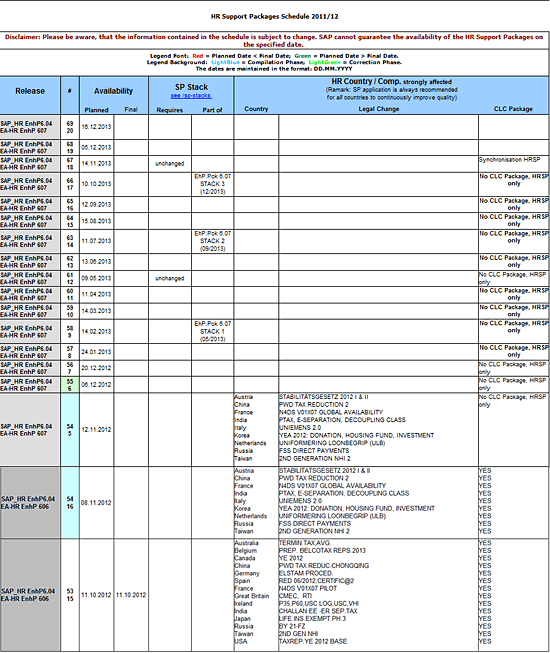The width and height of the screenshot is (550, 653).
Task: Select planned date 14.11.2013
Action: [96, 164]
